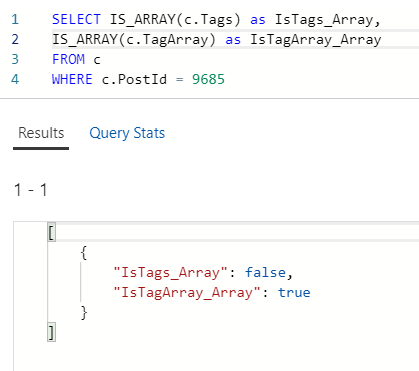Viewport: 419px width, 371px height.
Task: Click line number 1 in the editor gutter
Action: tap(15, 19)
